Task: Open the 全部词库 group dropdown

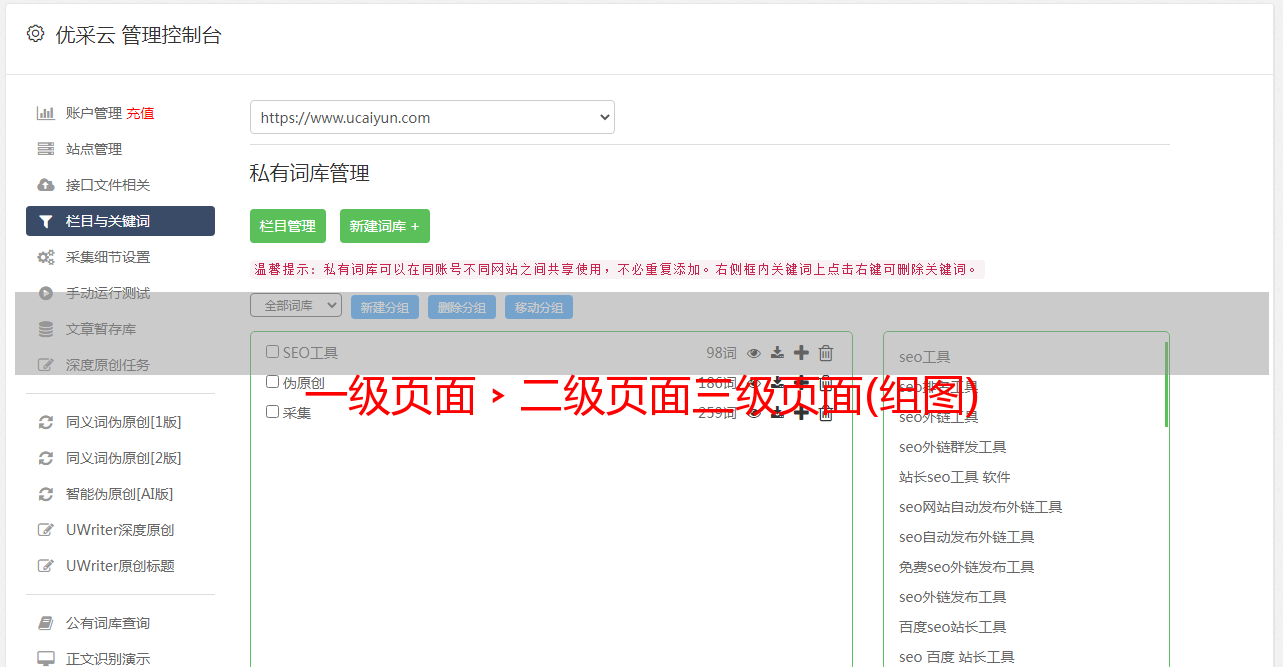Action: [x=296, y=306]
